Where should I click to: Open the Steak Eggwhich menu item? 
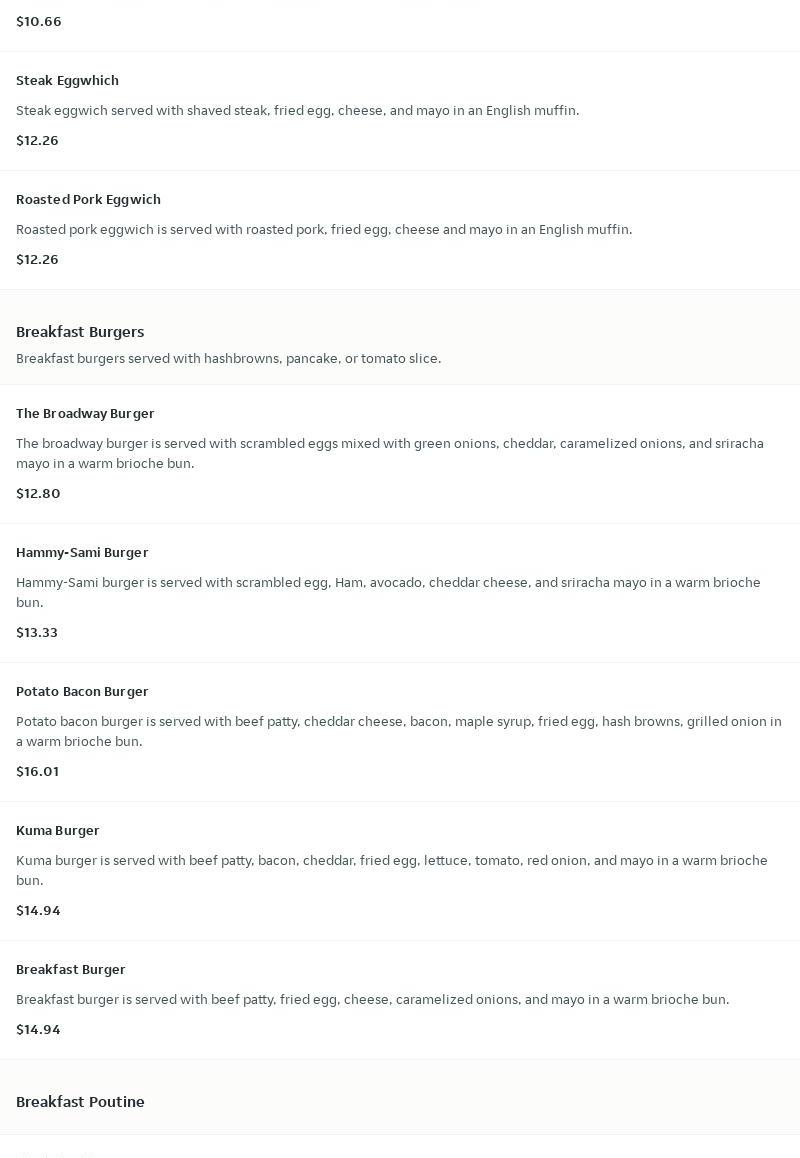tap(67, 80)
